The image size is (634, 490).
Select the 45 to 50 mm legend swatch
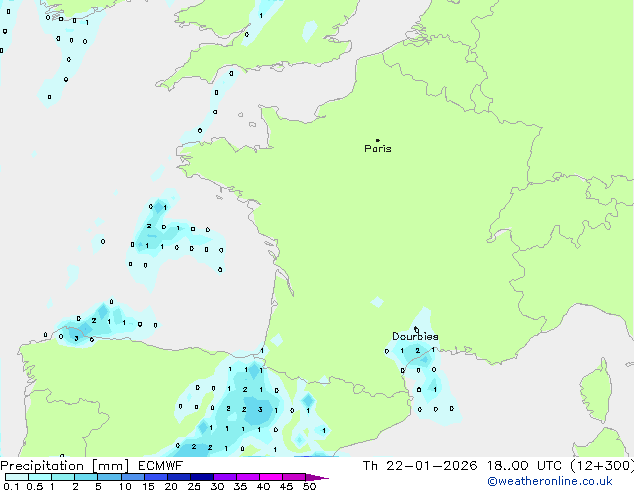[294, 477]
